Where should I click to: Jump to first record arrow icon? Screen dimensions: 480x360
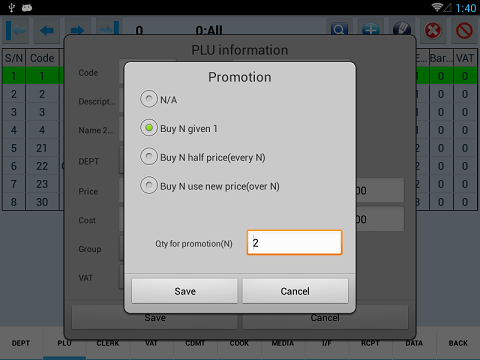[15, 31]
